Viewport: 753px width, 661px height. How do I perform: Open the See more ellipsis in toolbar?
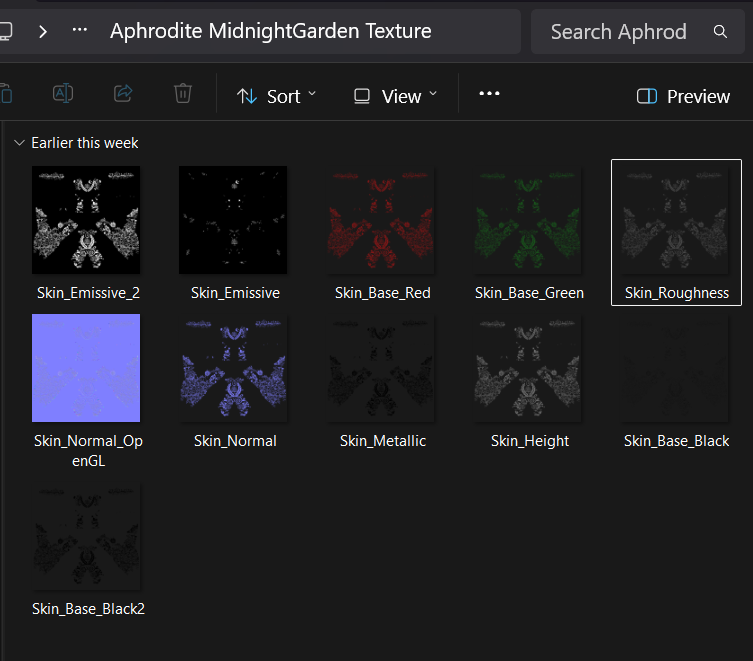point(489,93)
